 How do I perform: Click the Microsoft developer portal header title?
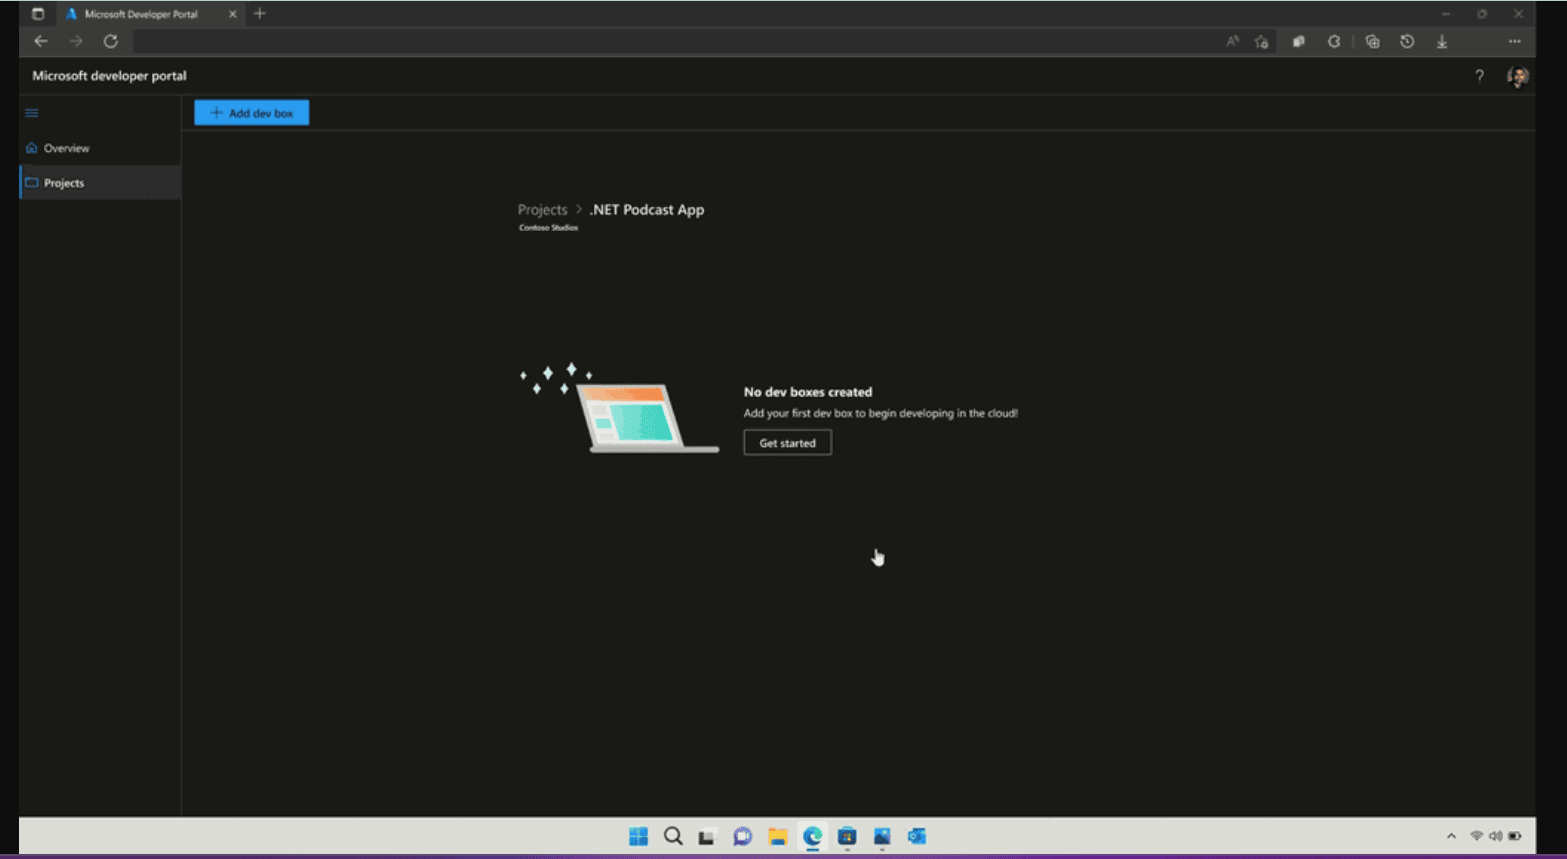click(x=109, y=76)
